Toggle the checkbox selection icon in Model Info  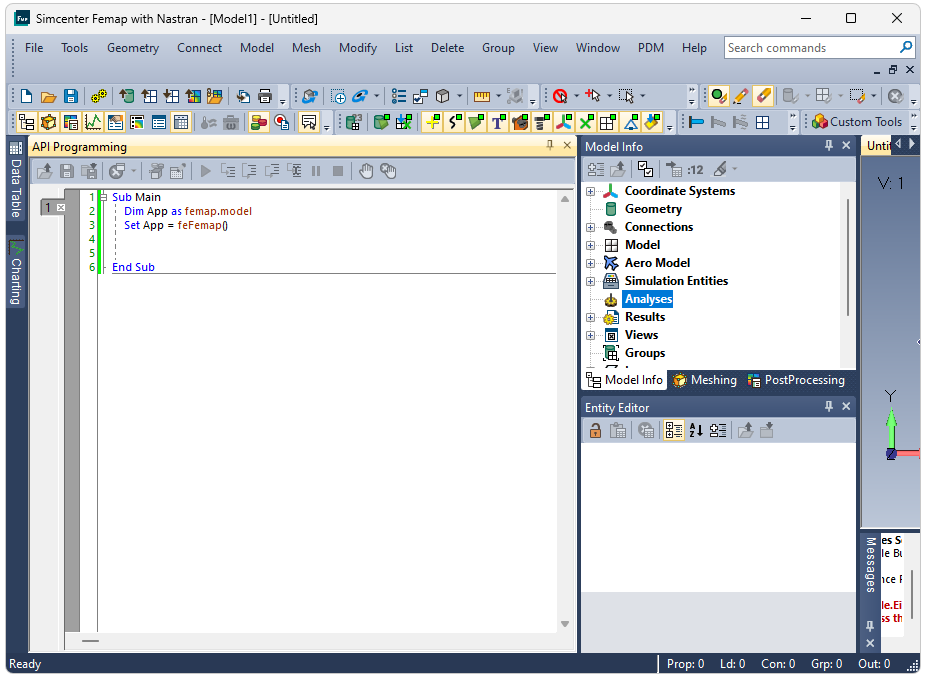pos(645,170)
